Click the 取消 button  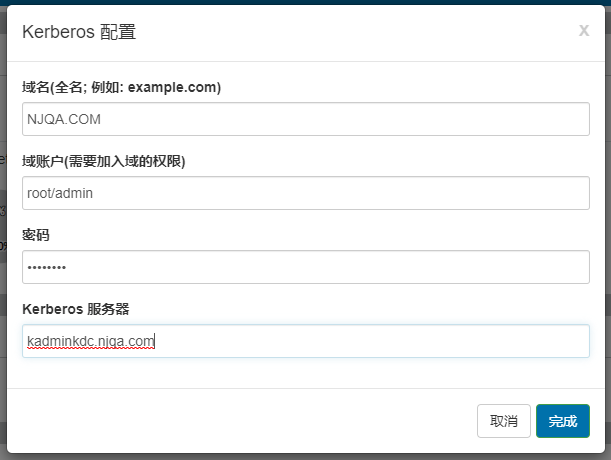tap(504, 421)
